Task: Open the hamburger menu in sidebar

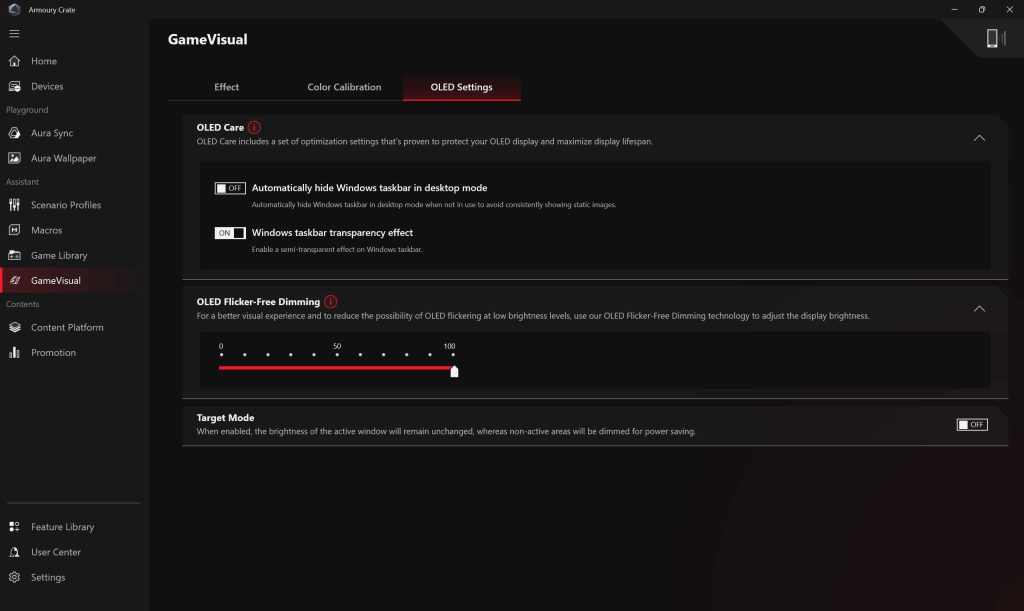Action: [x=14, y=34]
